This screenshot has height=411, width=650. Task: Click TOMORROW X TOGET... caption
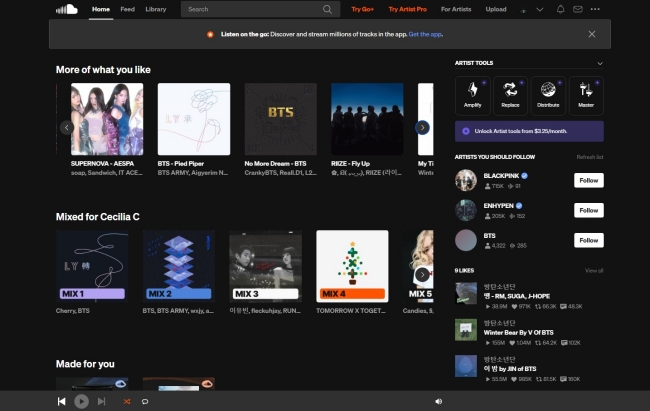click(x=351, y=311)
